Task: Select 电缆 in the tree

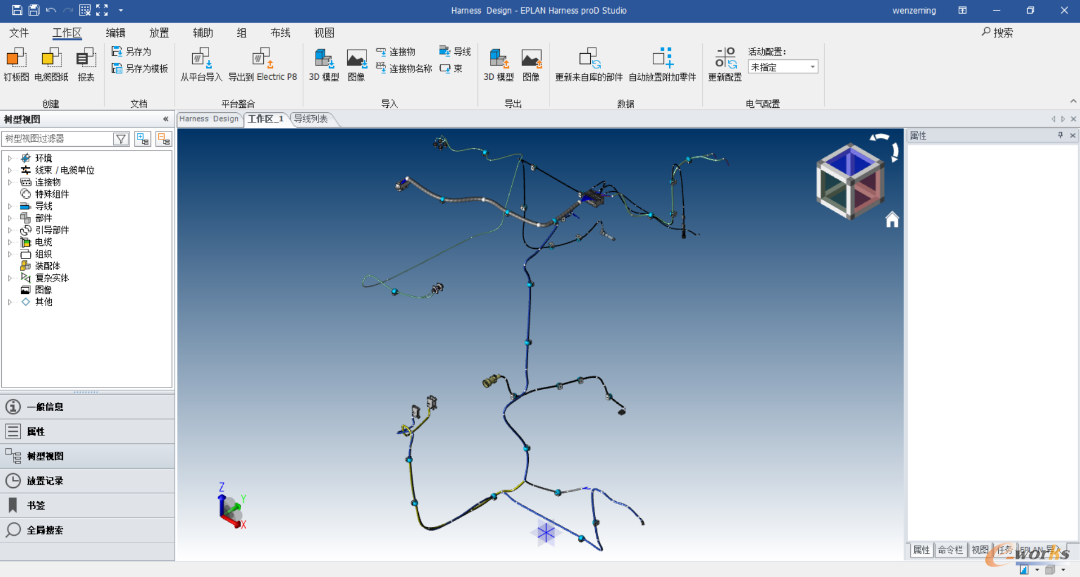Action: [43, 242]
